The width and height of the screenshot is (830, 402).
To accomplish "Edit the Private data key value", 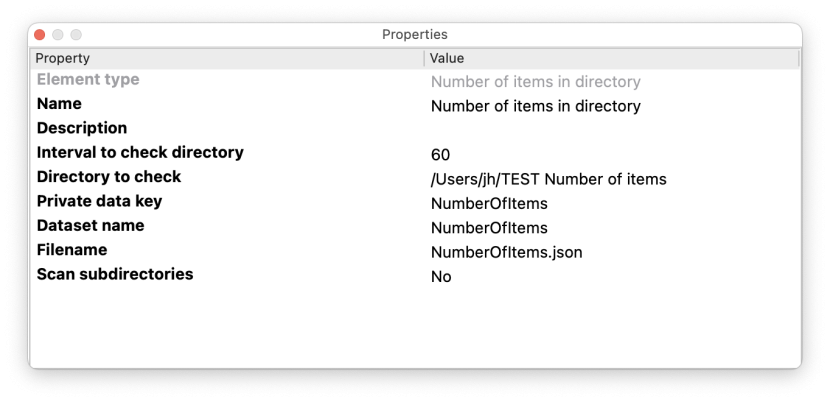I will (x=489, y=203).
